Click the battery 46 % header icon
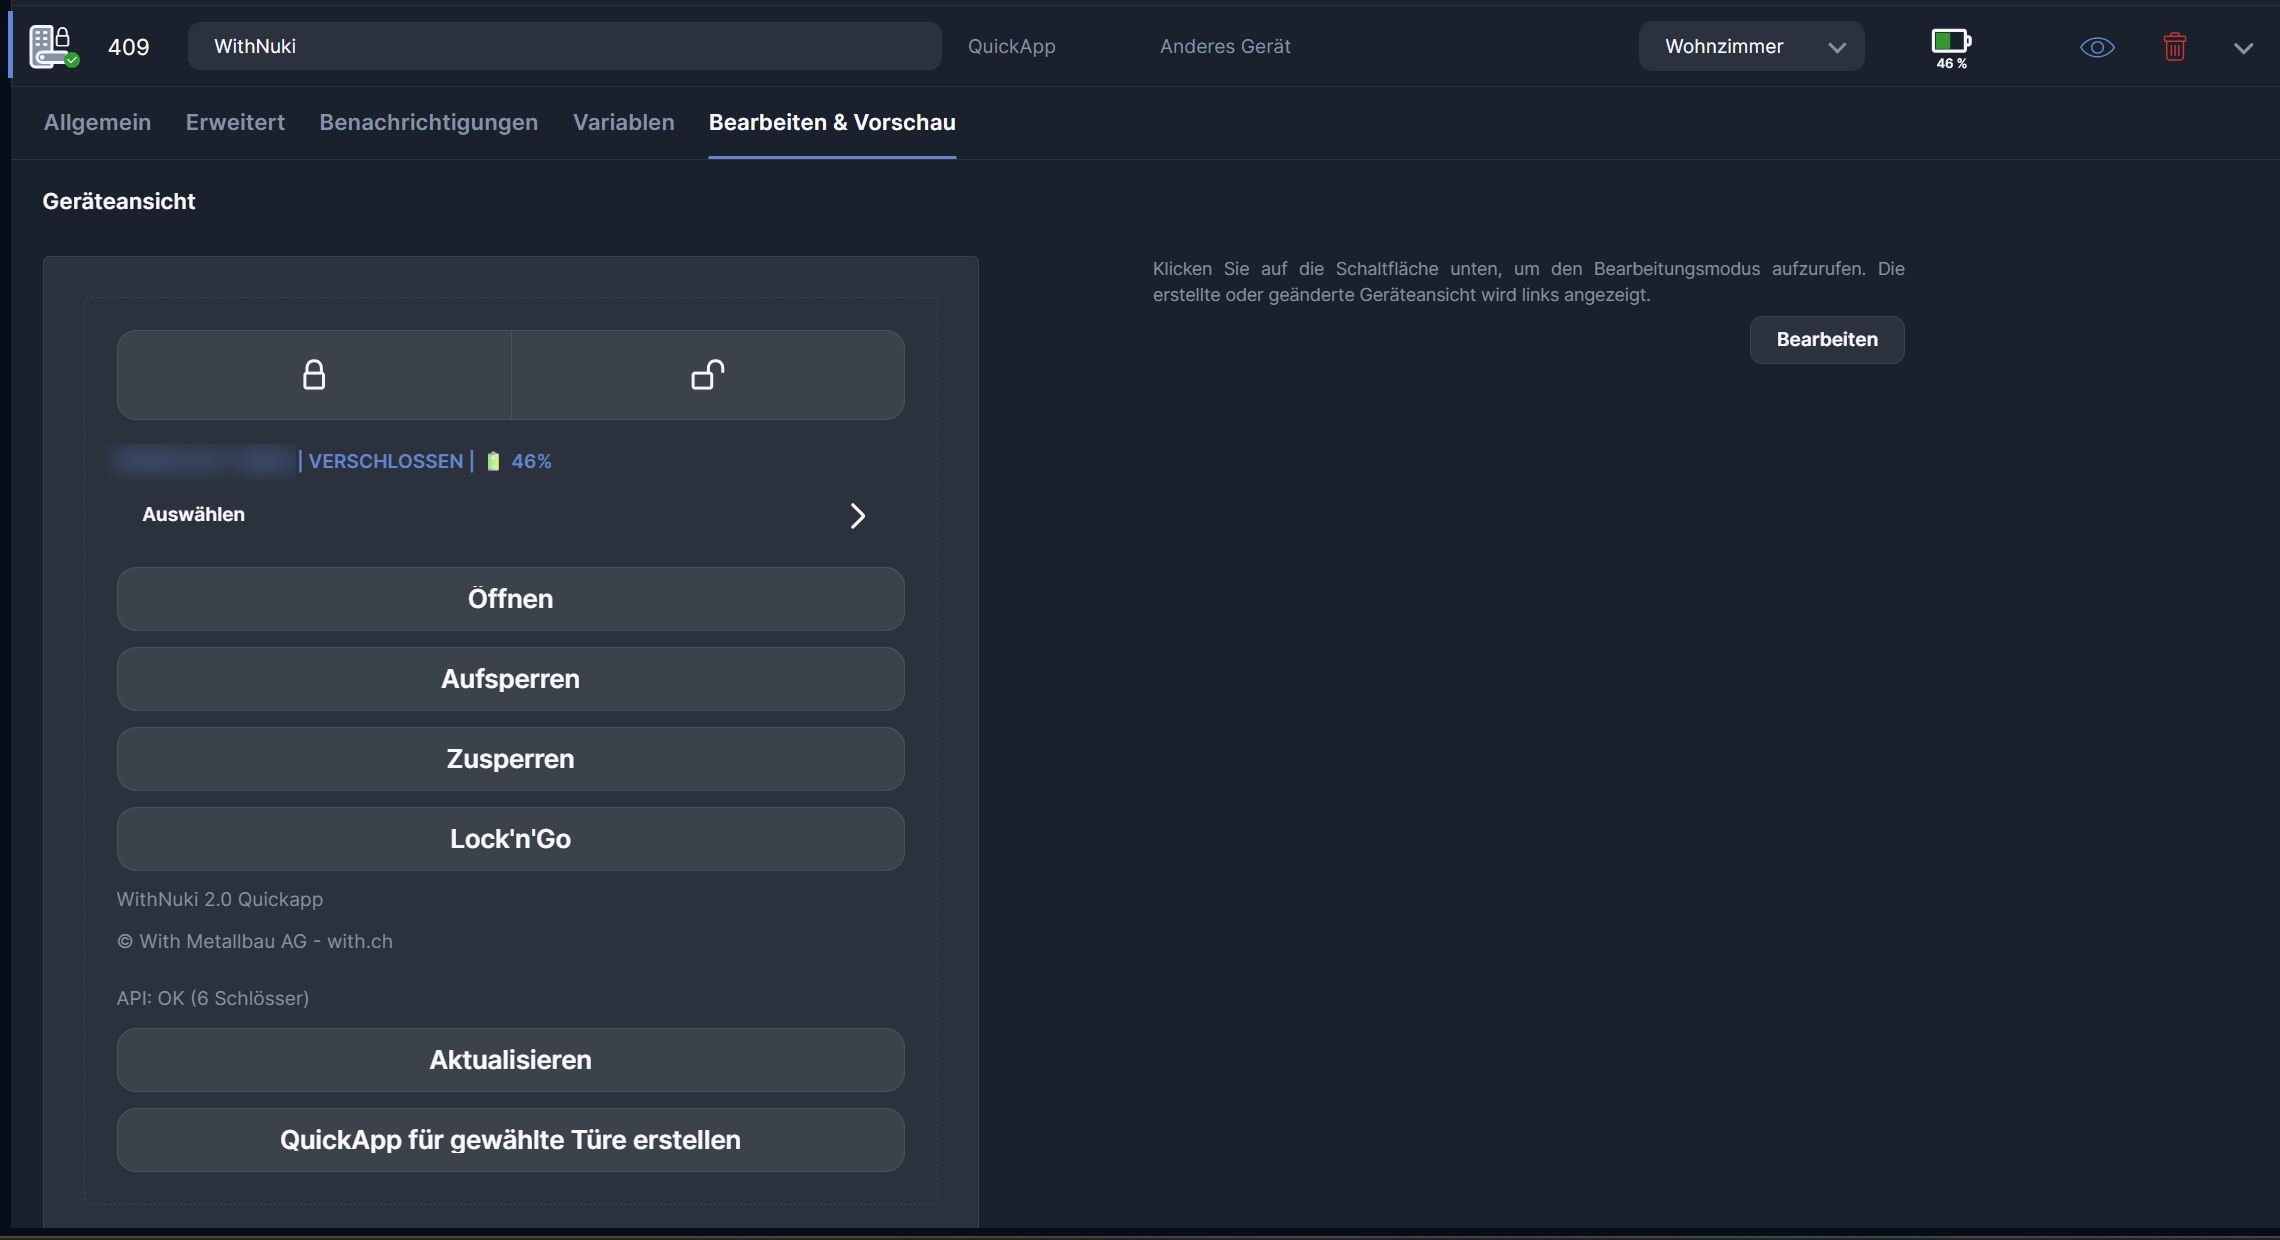The image size is (2280, 1240). 1950,47
